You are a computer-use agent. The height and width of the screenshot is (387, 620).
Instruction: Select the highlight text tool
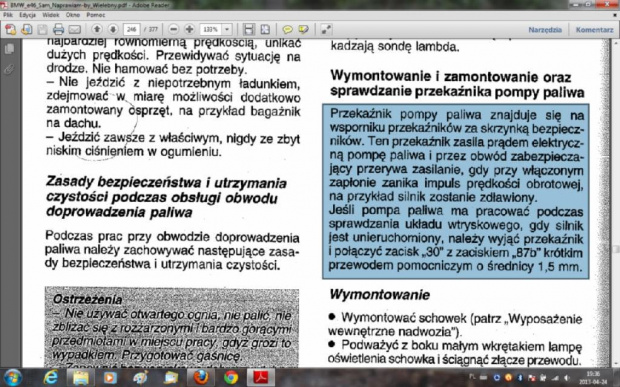303,30
